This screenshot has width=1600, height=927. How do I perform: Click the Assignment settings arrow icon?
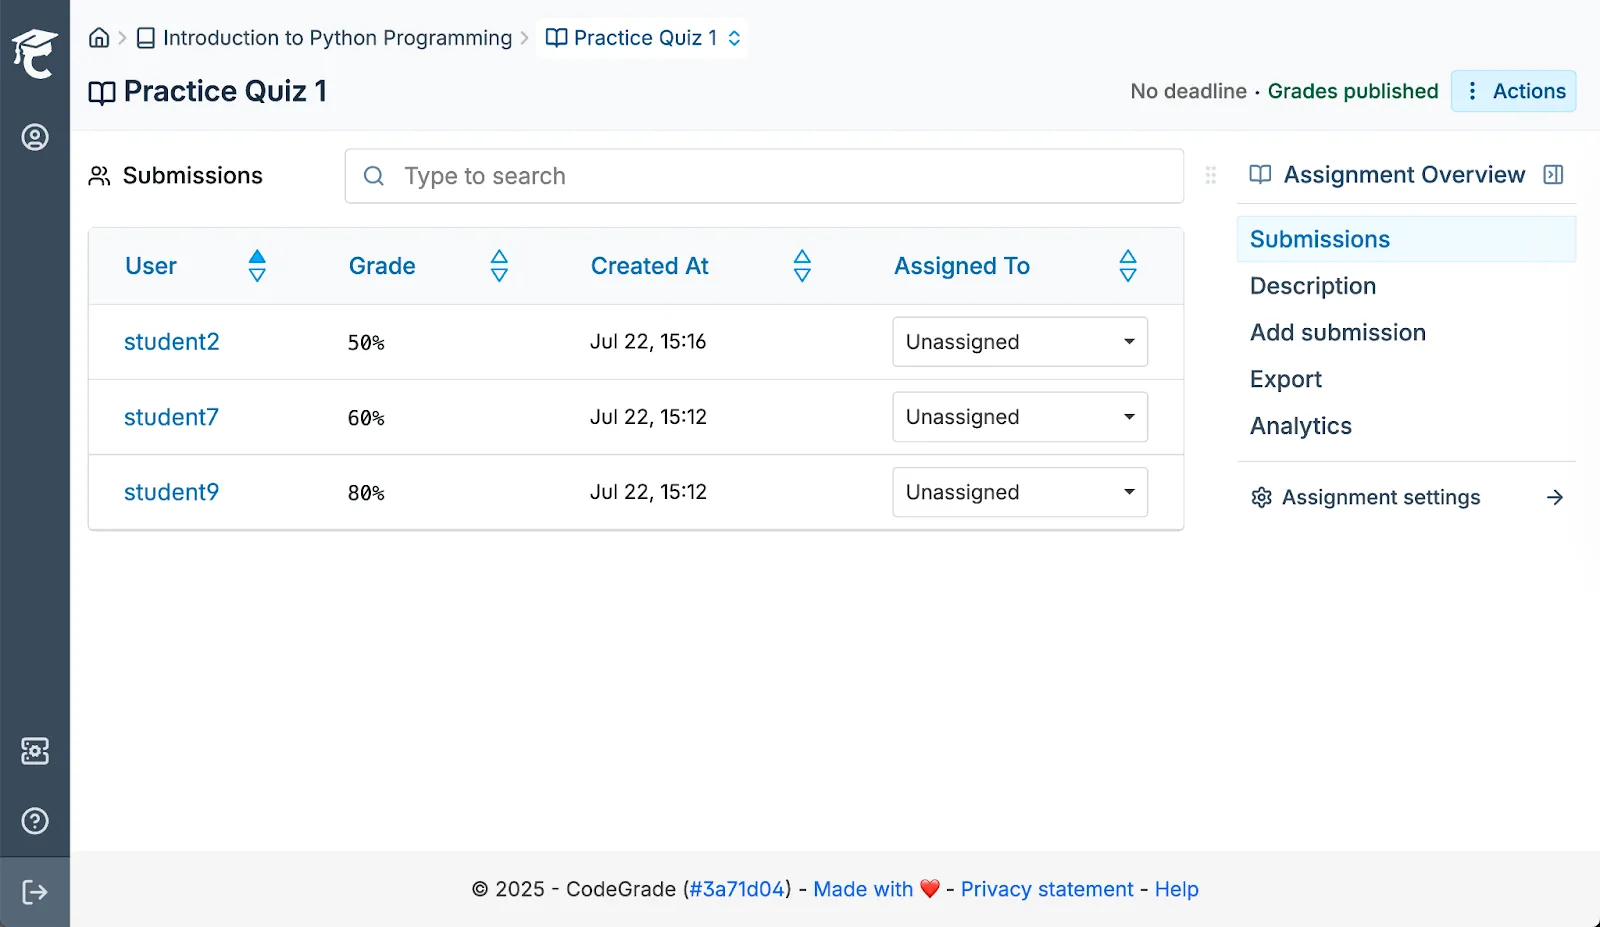1555,497
